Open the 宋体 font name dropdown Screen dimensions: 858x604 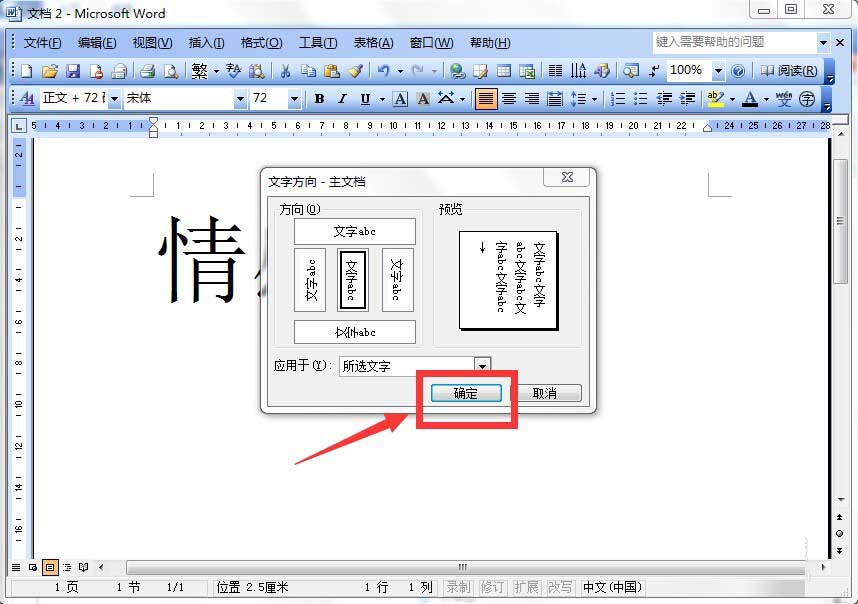pos(240,98)
